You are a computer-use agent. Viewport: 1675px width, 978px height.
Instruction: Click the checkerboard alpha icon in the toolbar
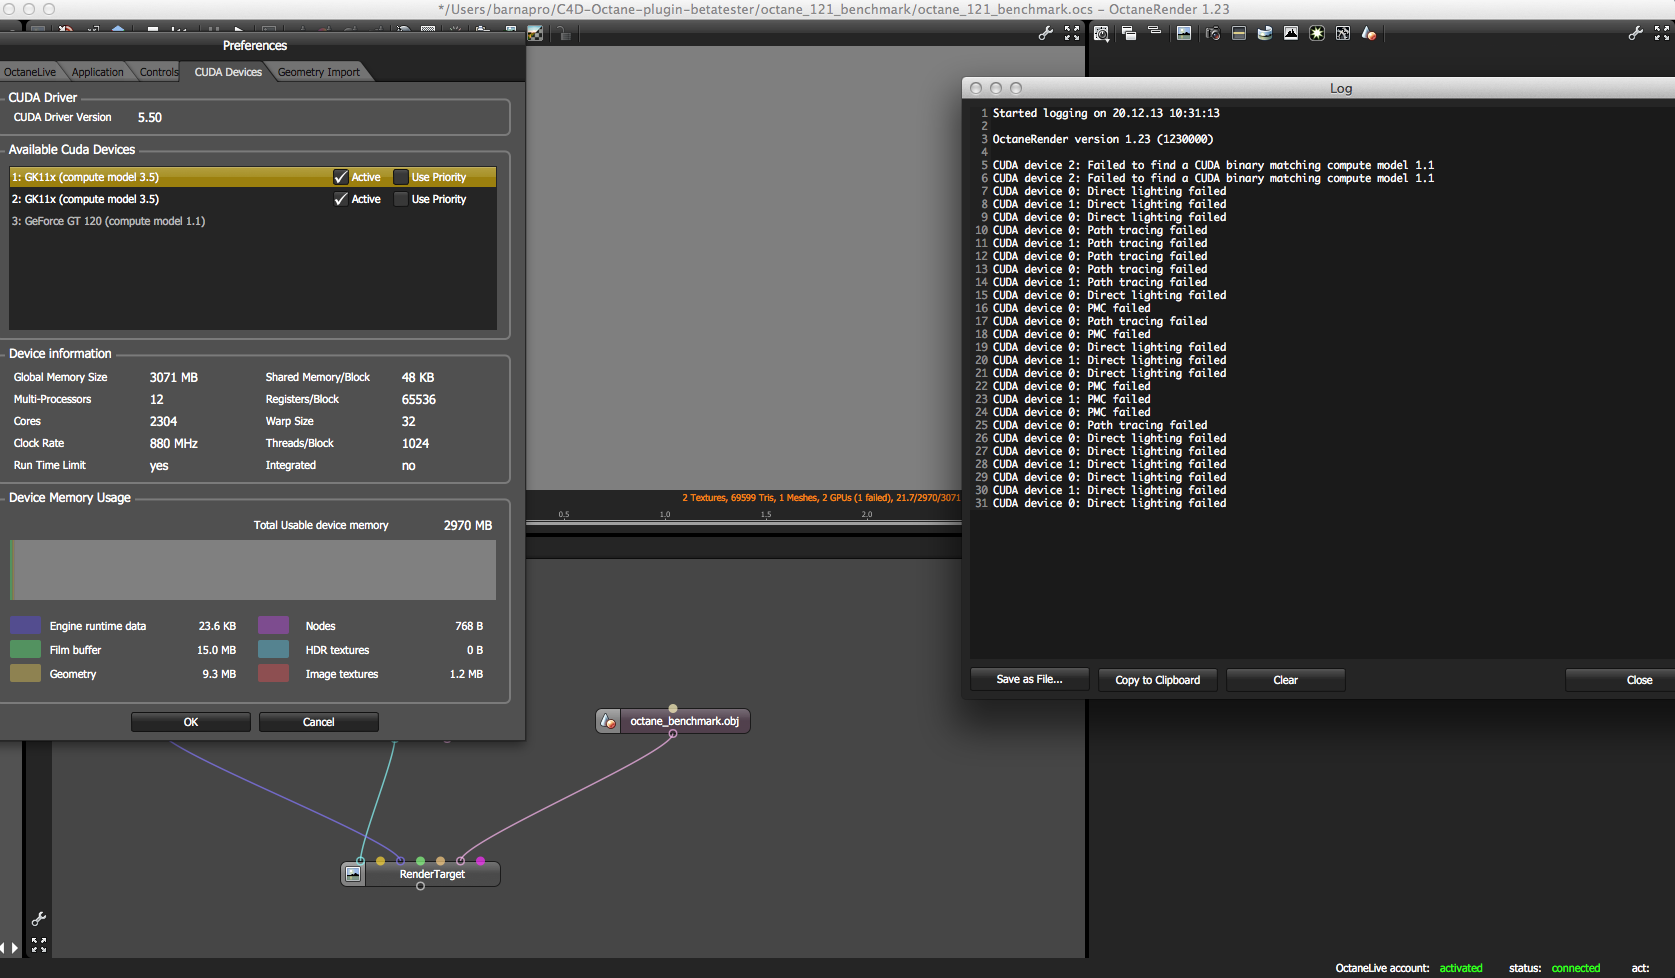pos(536,34)
